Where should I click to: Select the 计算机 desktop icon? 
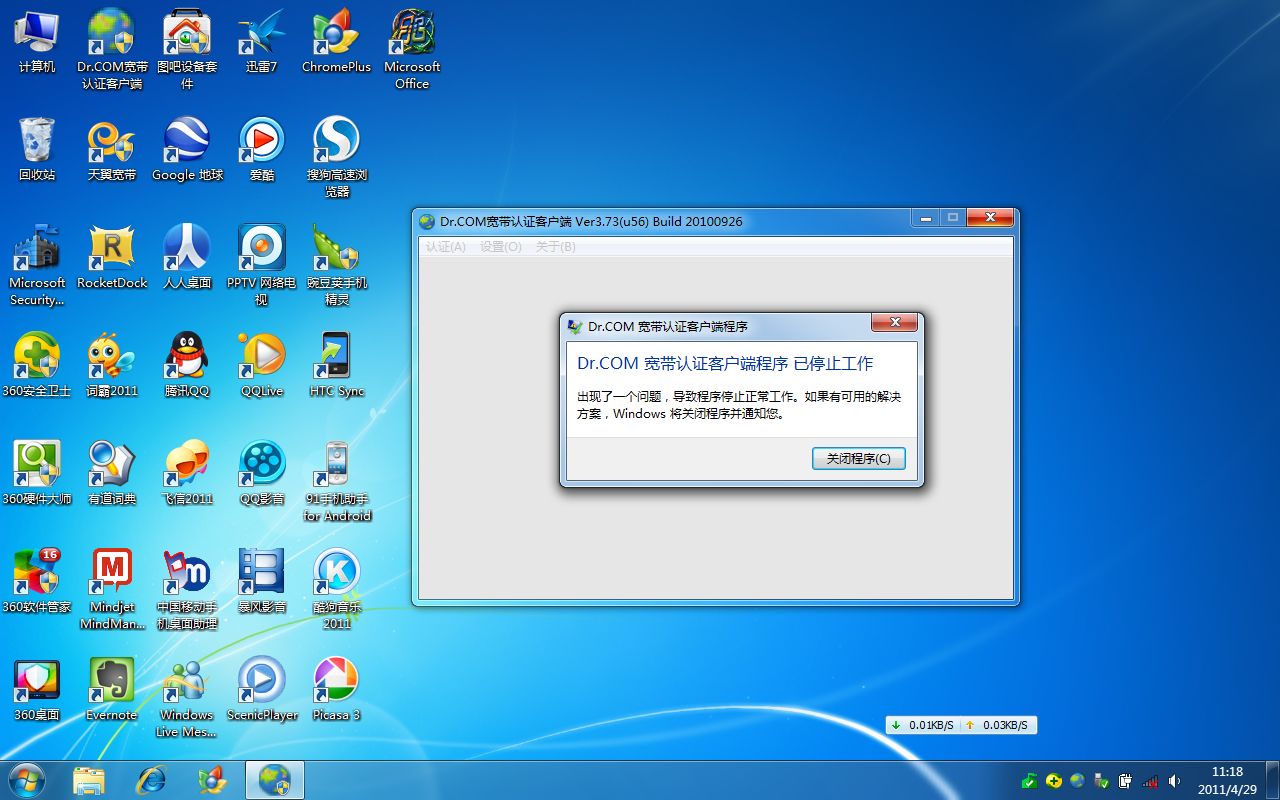coord(37,42)
